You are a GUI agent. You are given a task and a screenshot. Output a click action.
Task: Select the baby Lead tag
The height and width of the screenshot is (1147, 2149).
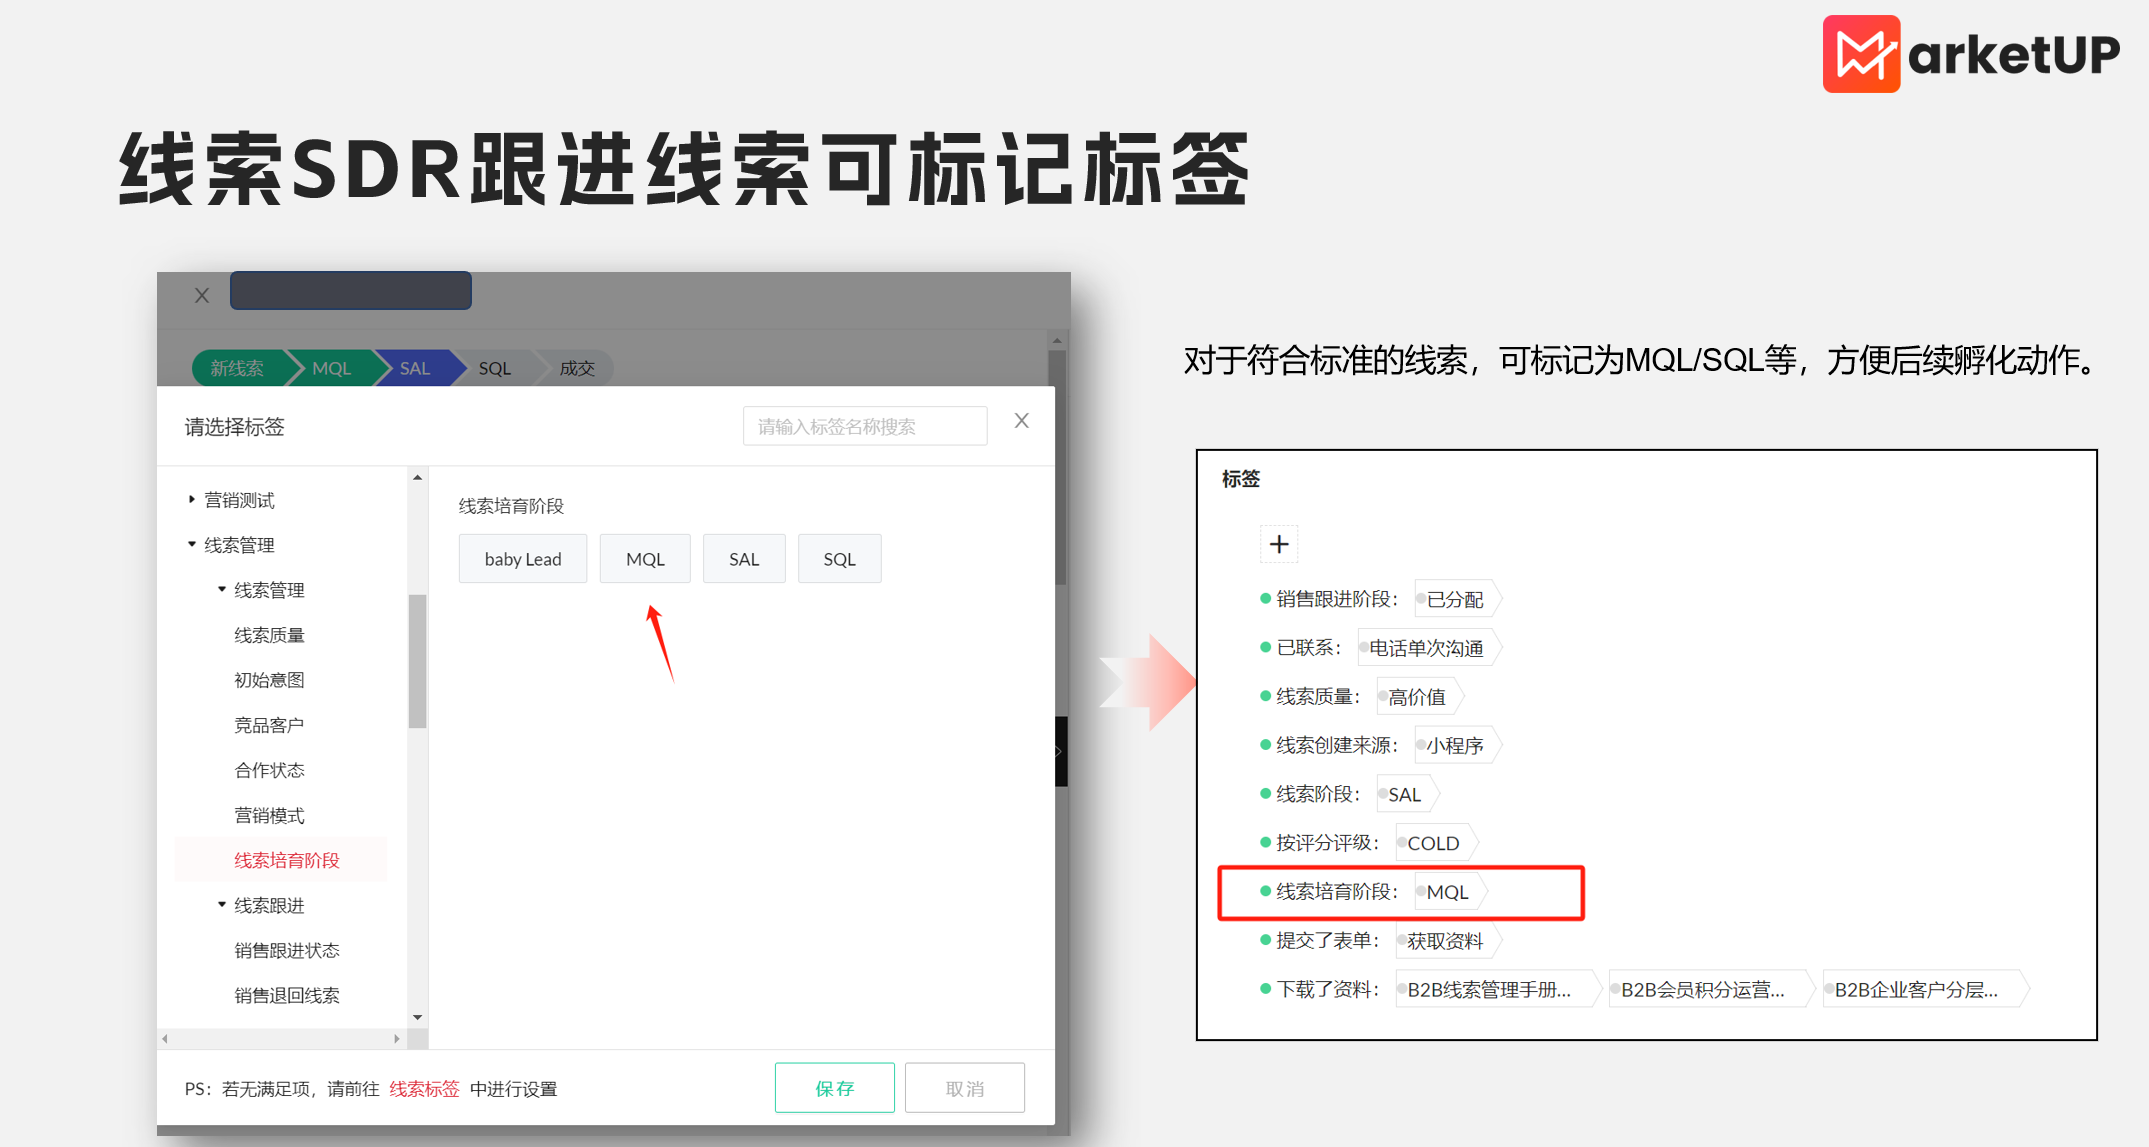(523, 558)
